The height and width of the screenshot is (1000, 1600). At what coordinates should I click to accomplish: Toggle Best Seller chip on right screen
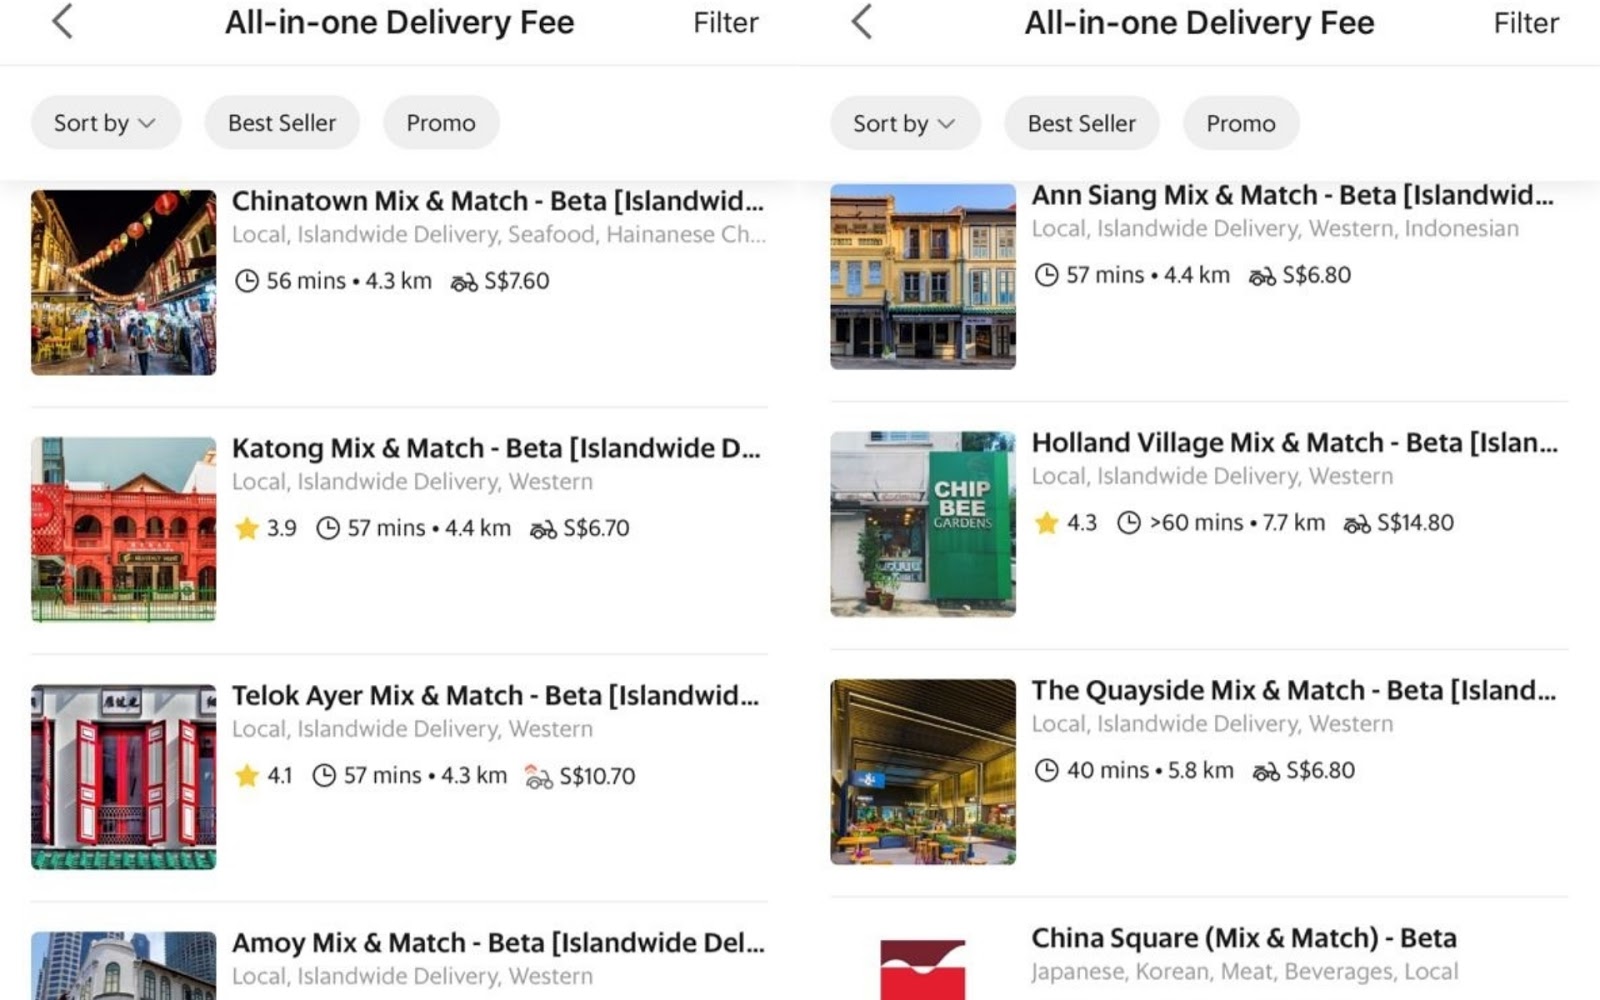pyautogui.click(x=1082, y=123)
